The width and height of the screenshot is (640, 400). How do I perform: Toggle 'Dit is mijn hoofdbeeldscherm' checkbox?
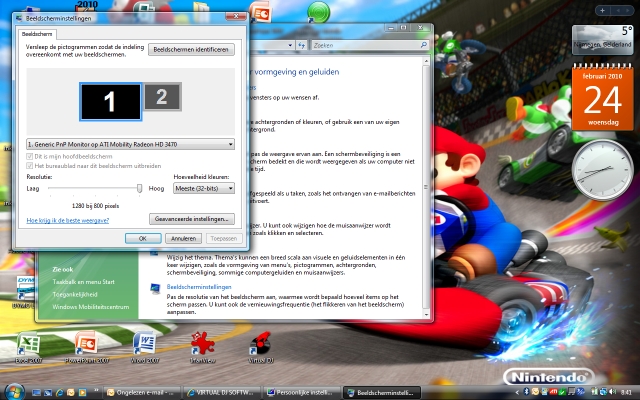29,156
